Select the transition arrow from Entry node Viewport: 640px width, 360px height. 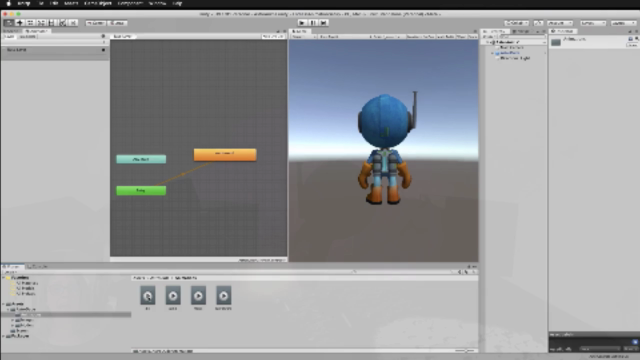click(x=183, y=174)
